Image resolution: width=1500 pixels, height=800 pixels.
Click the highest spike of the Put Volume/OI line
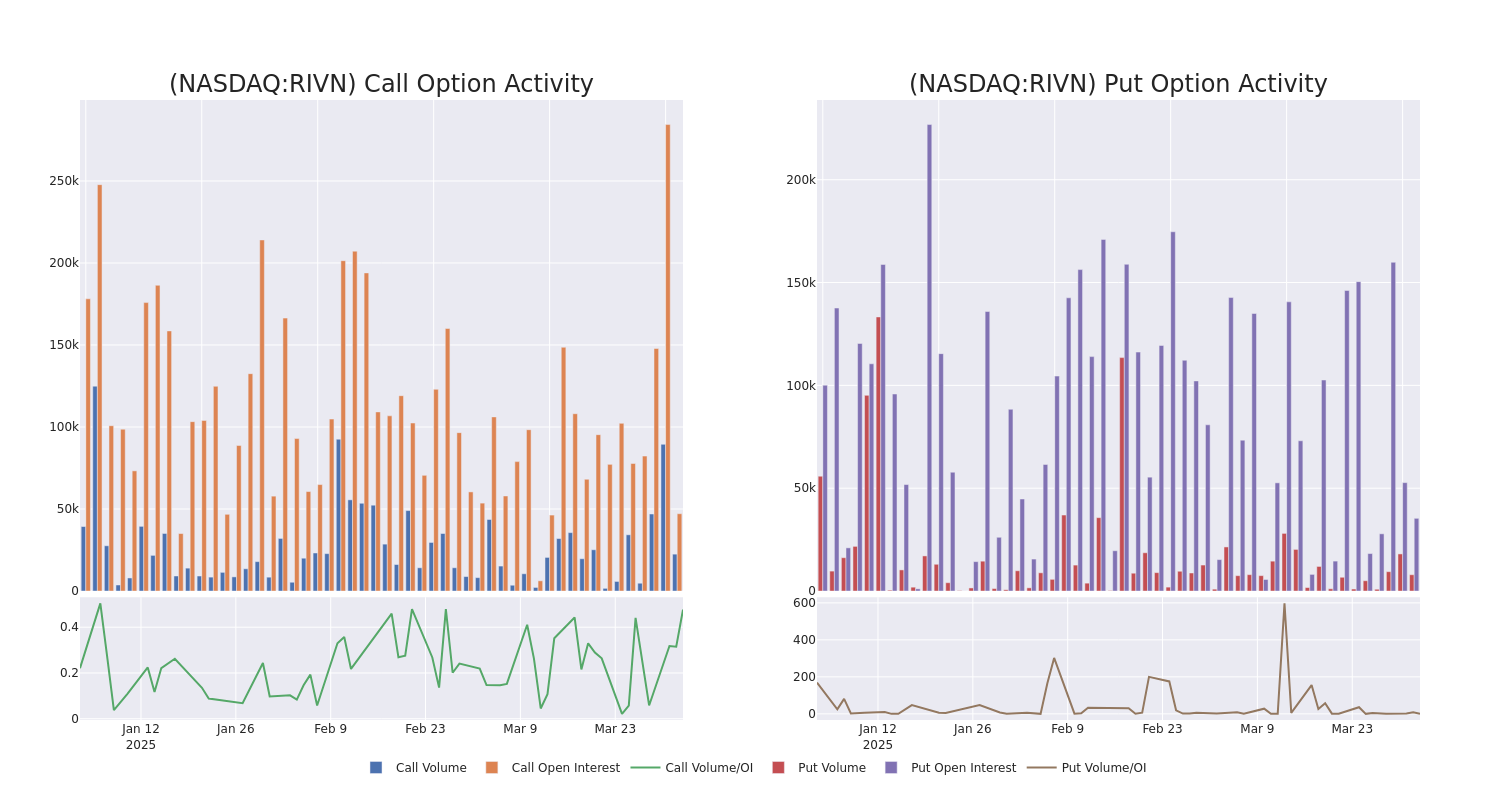pos(1284,605)
